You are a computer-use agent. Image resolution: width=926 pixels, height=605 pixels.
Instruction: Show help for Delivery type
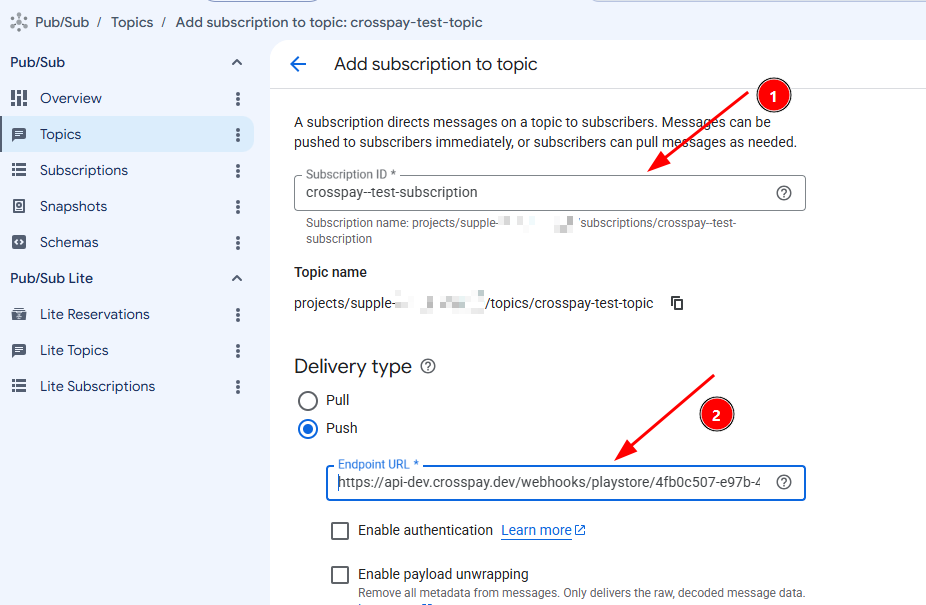[x=428, y=366]
